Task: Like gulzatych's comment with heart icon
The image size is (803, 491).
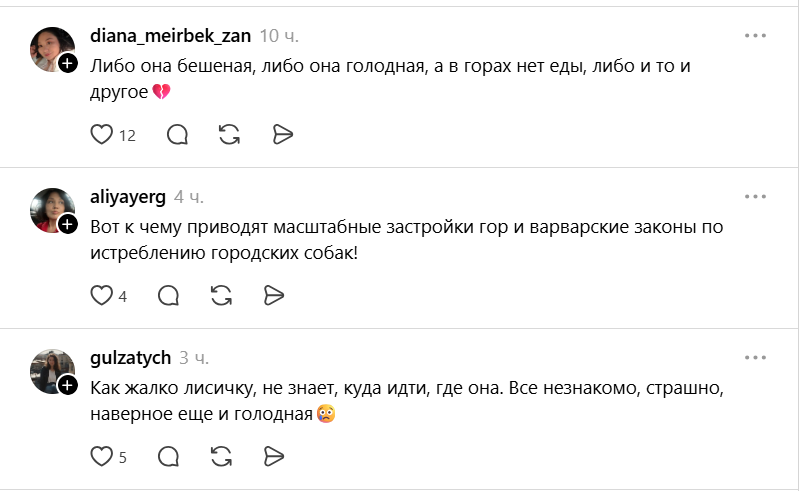Action: coord(101,457)
